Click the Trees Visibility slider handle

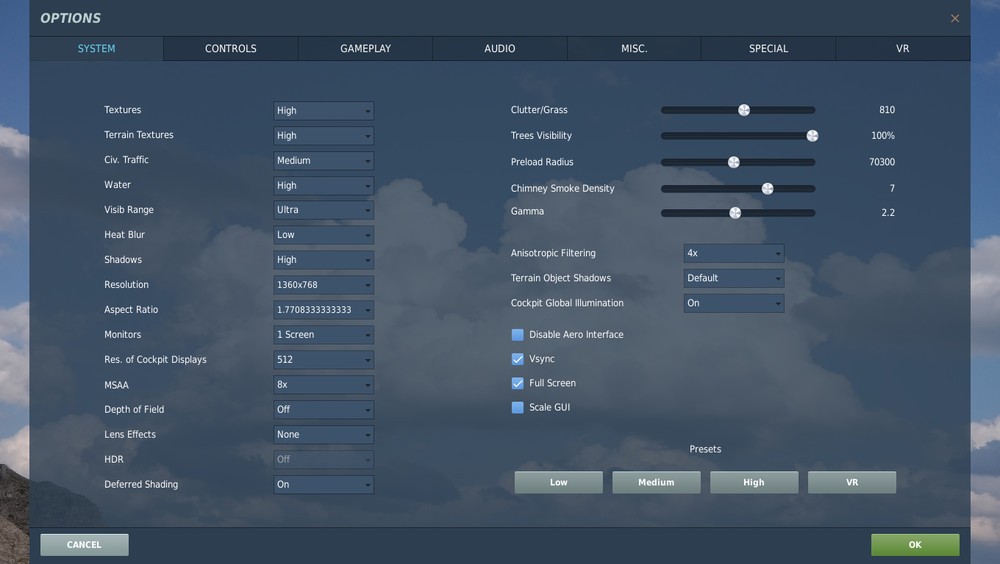pos(812,135)
